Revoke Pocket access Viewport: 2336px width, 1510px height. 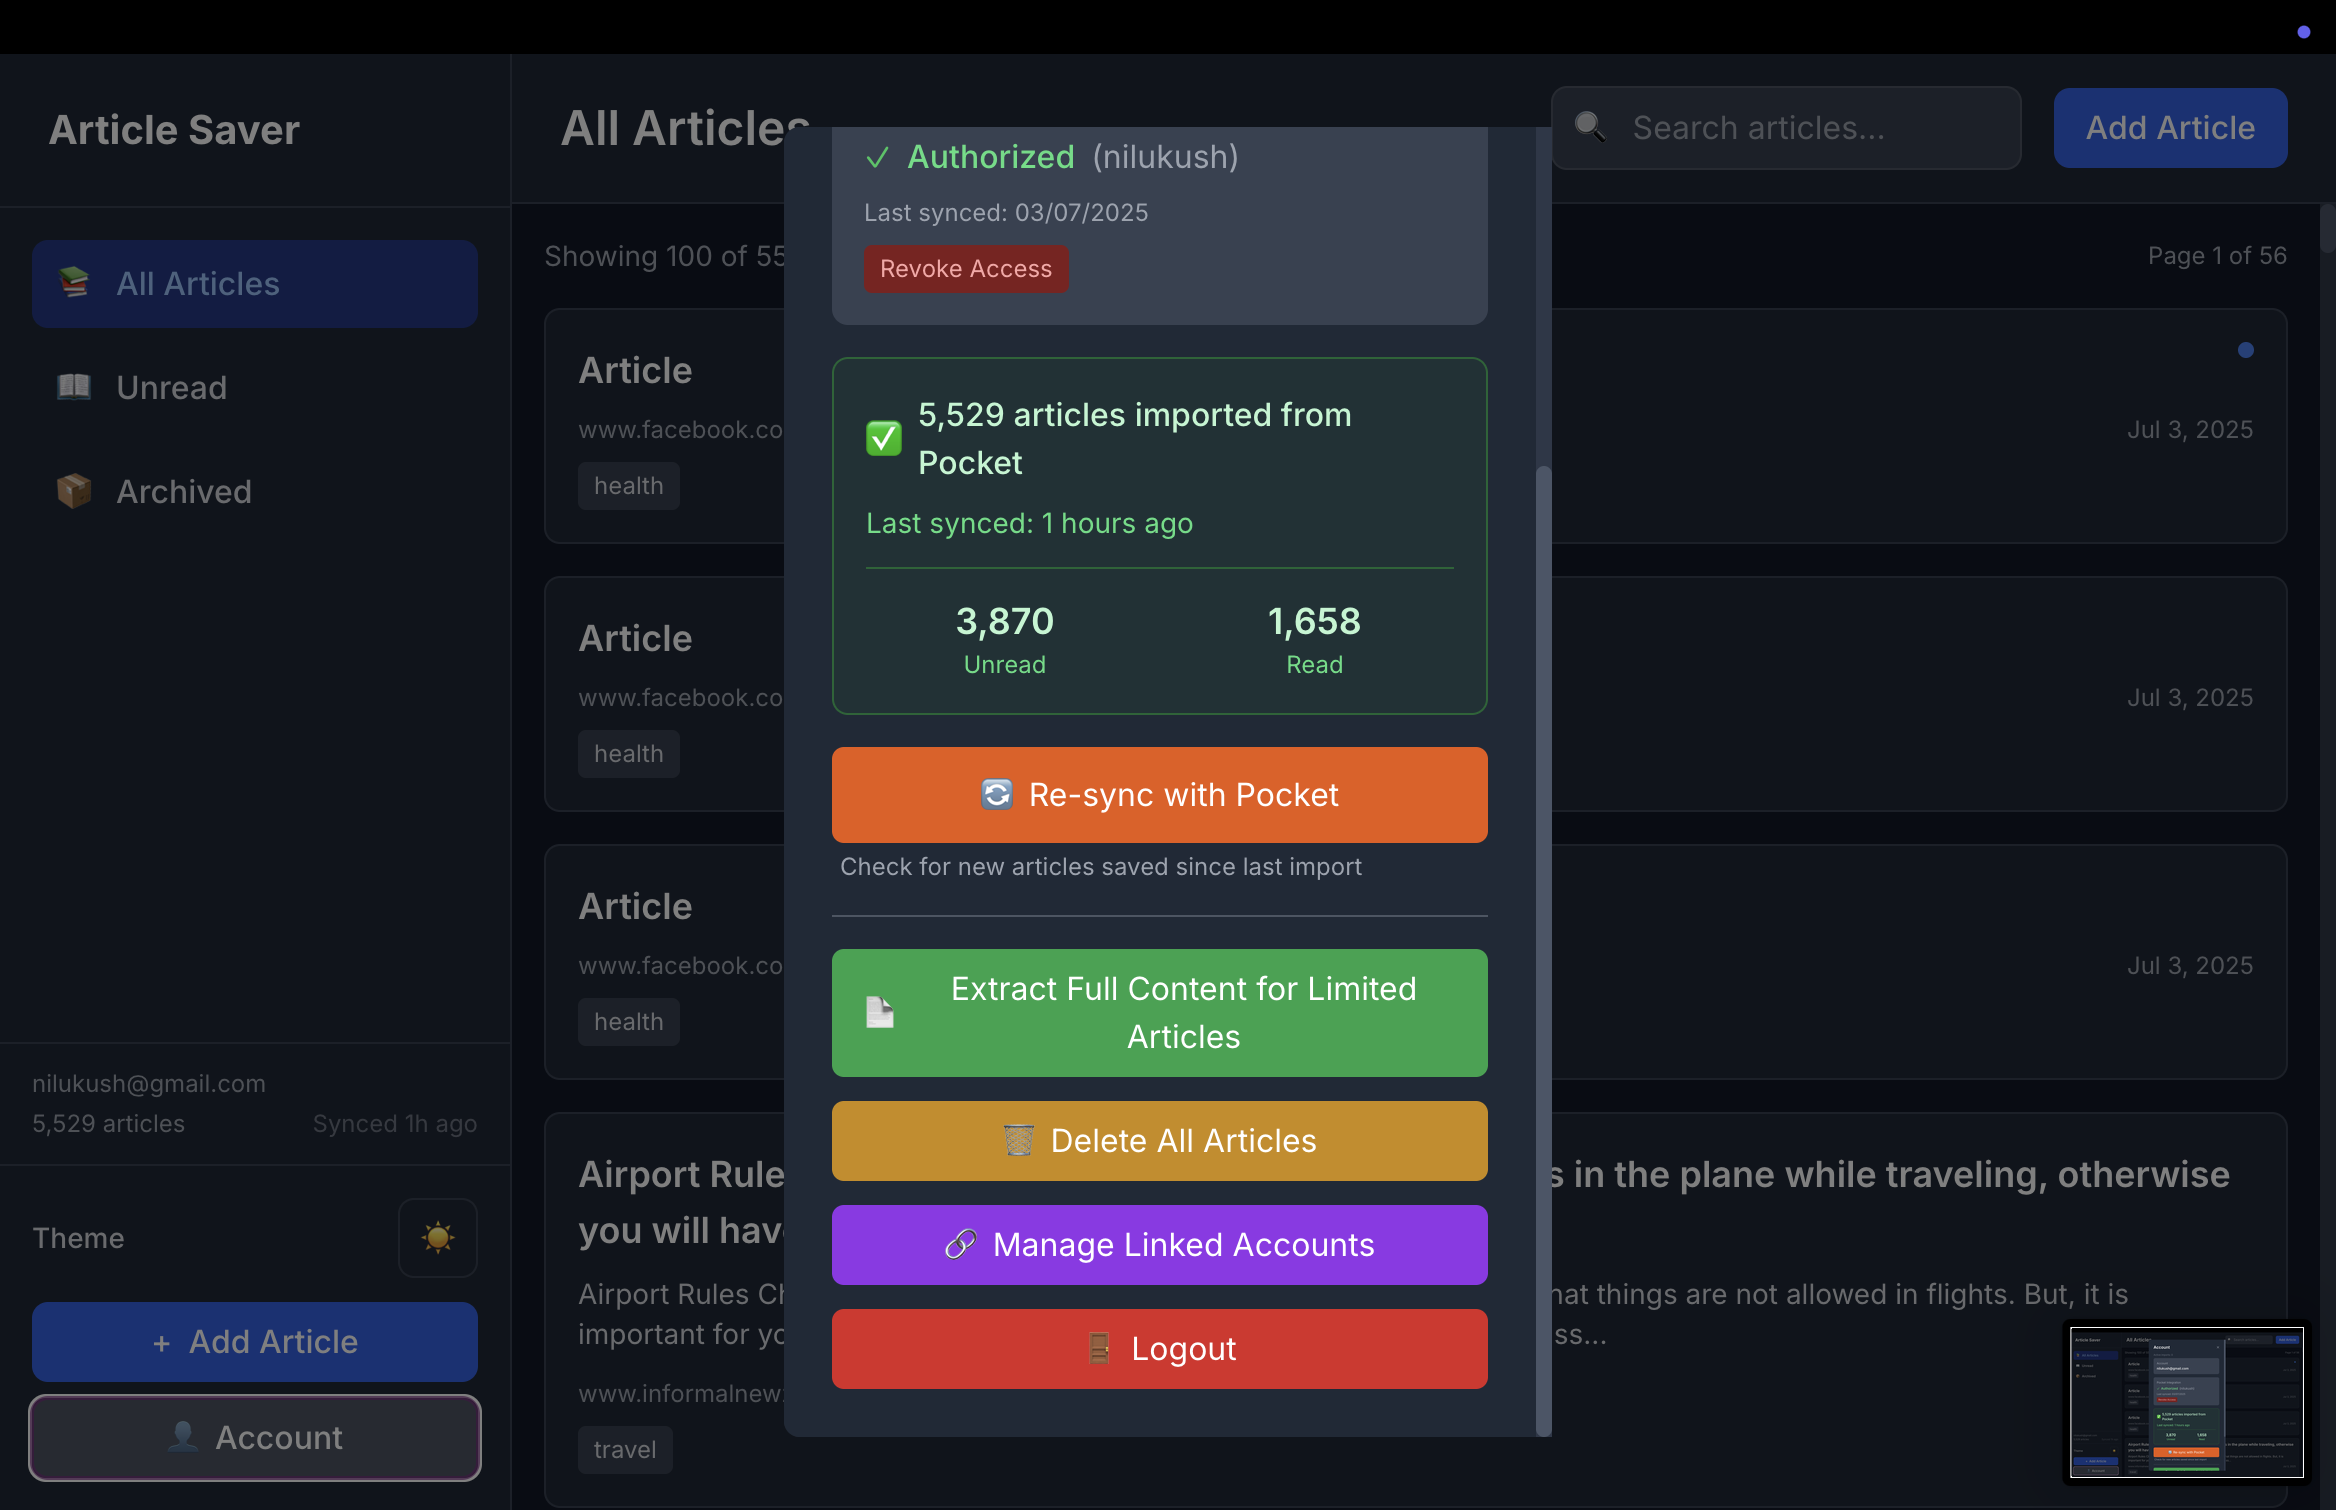(966, 269)
